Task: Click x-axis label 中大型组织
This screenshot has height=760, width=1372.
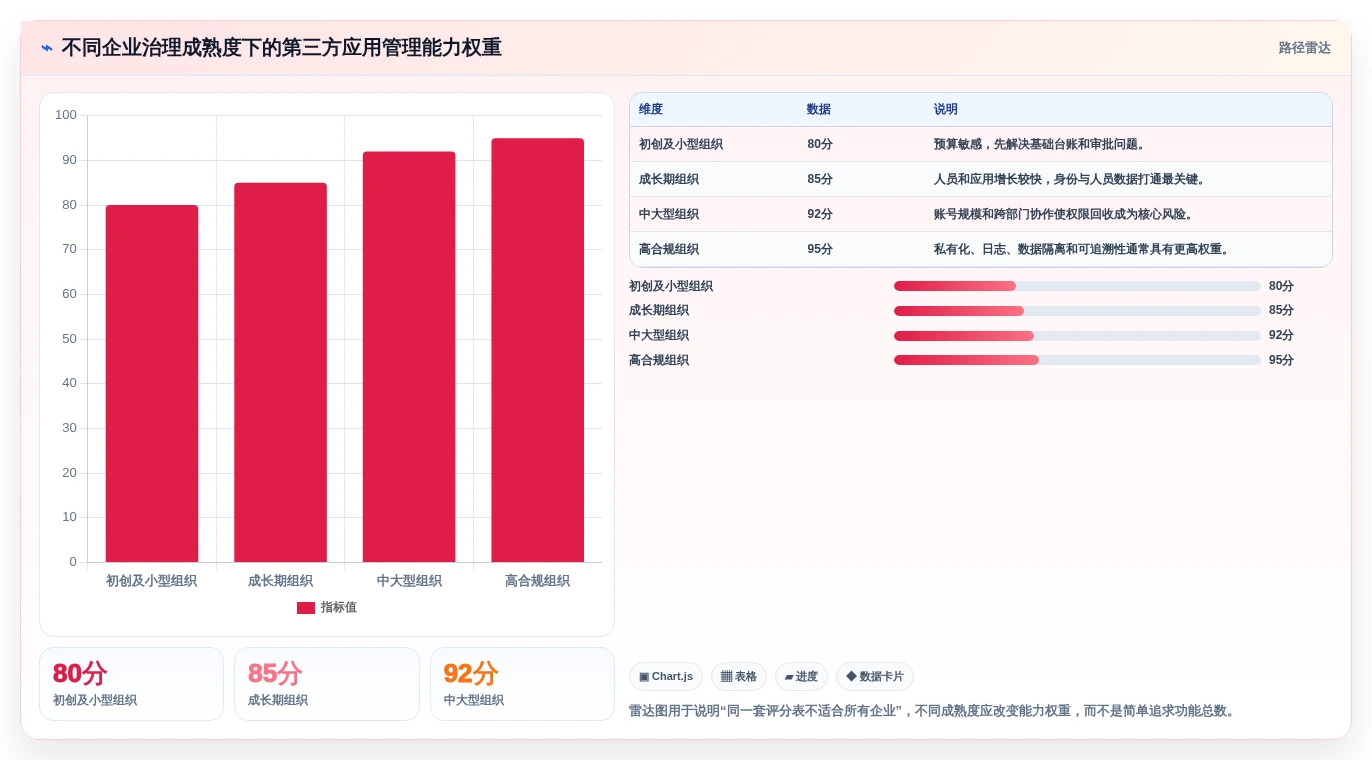Action: 409,581
